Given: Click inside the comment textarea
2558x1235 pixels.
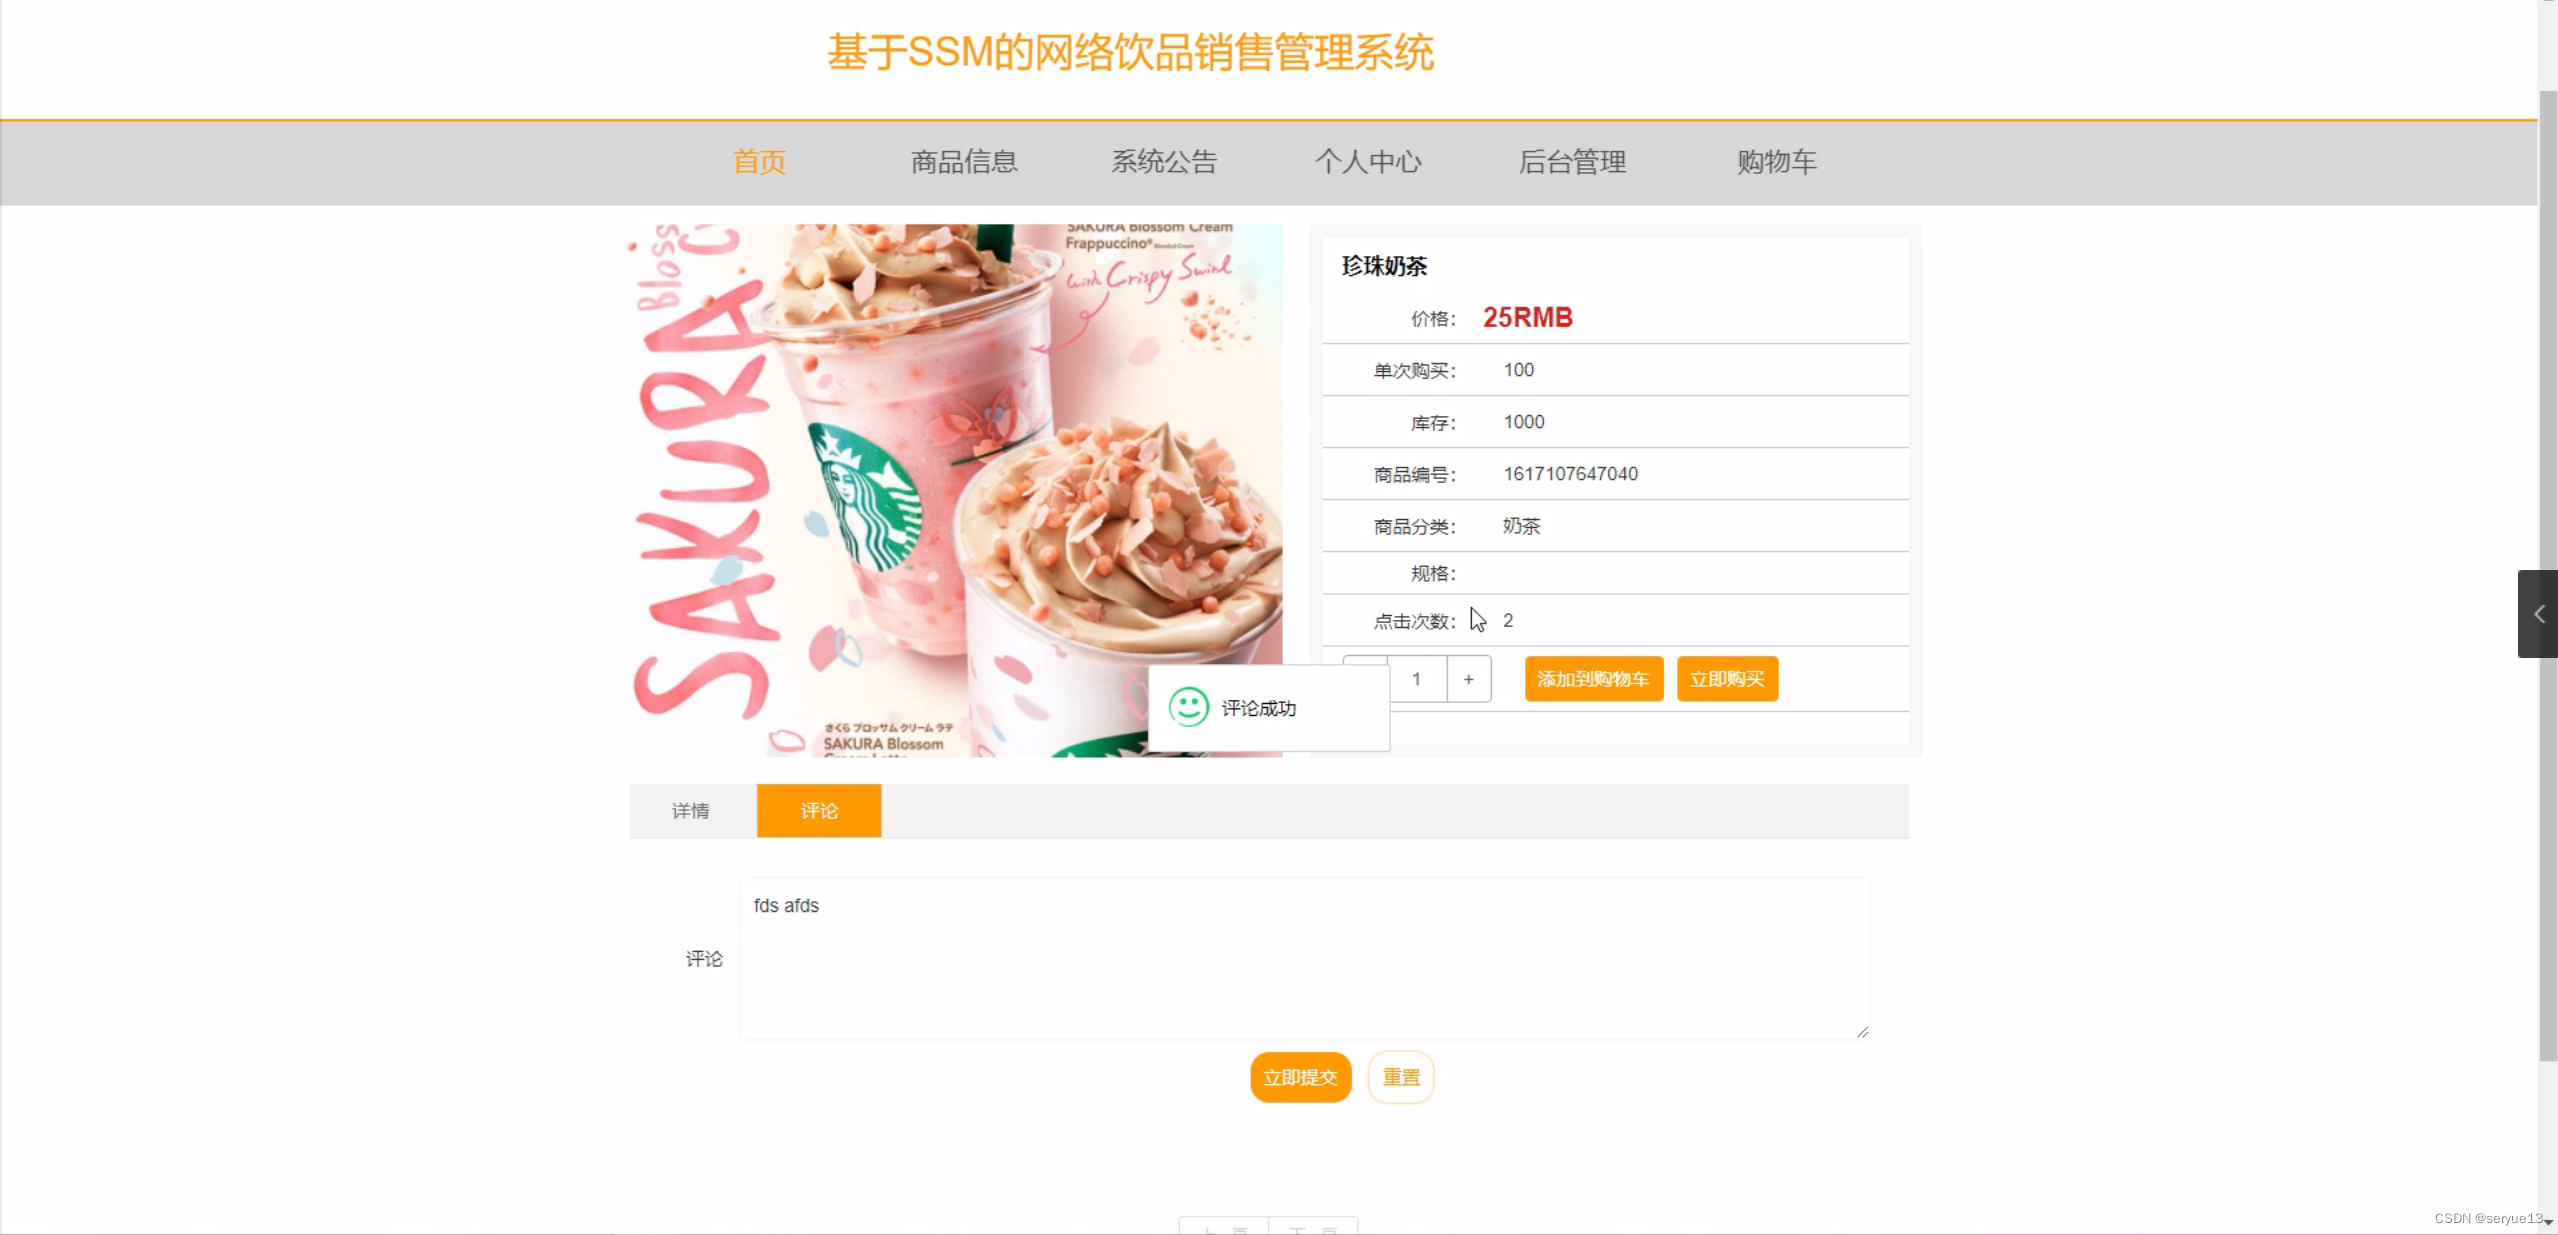Looking at the screenshot, I should point(1304,958).
